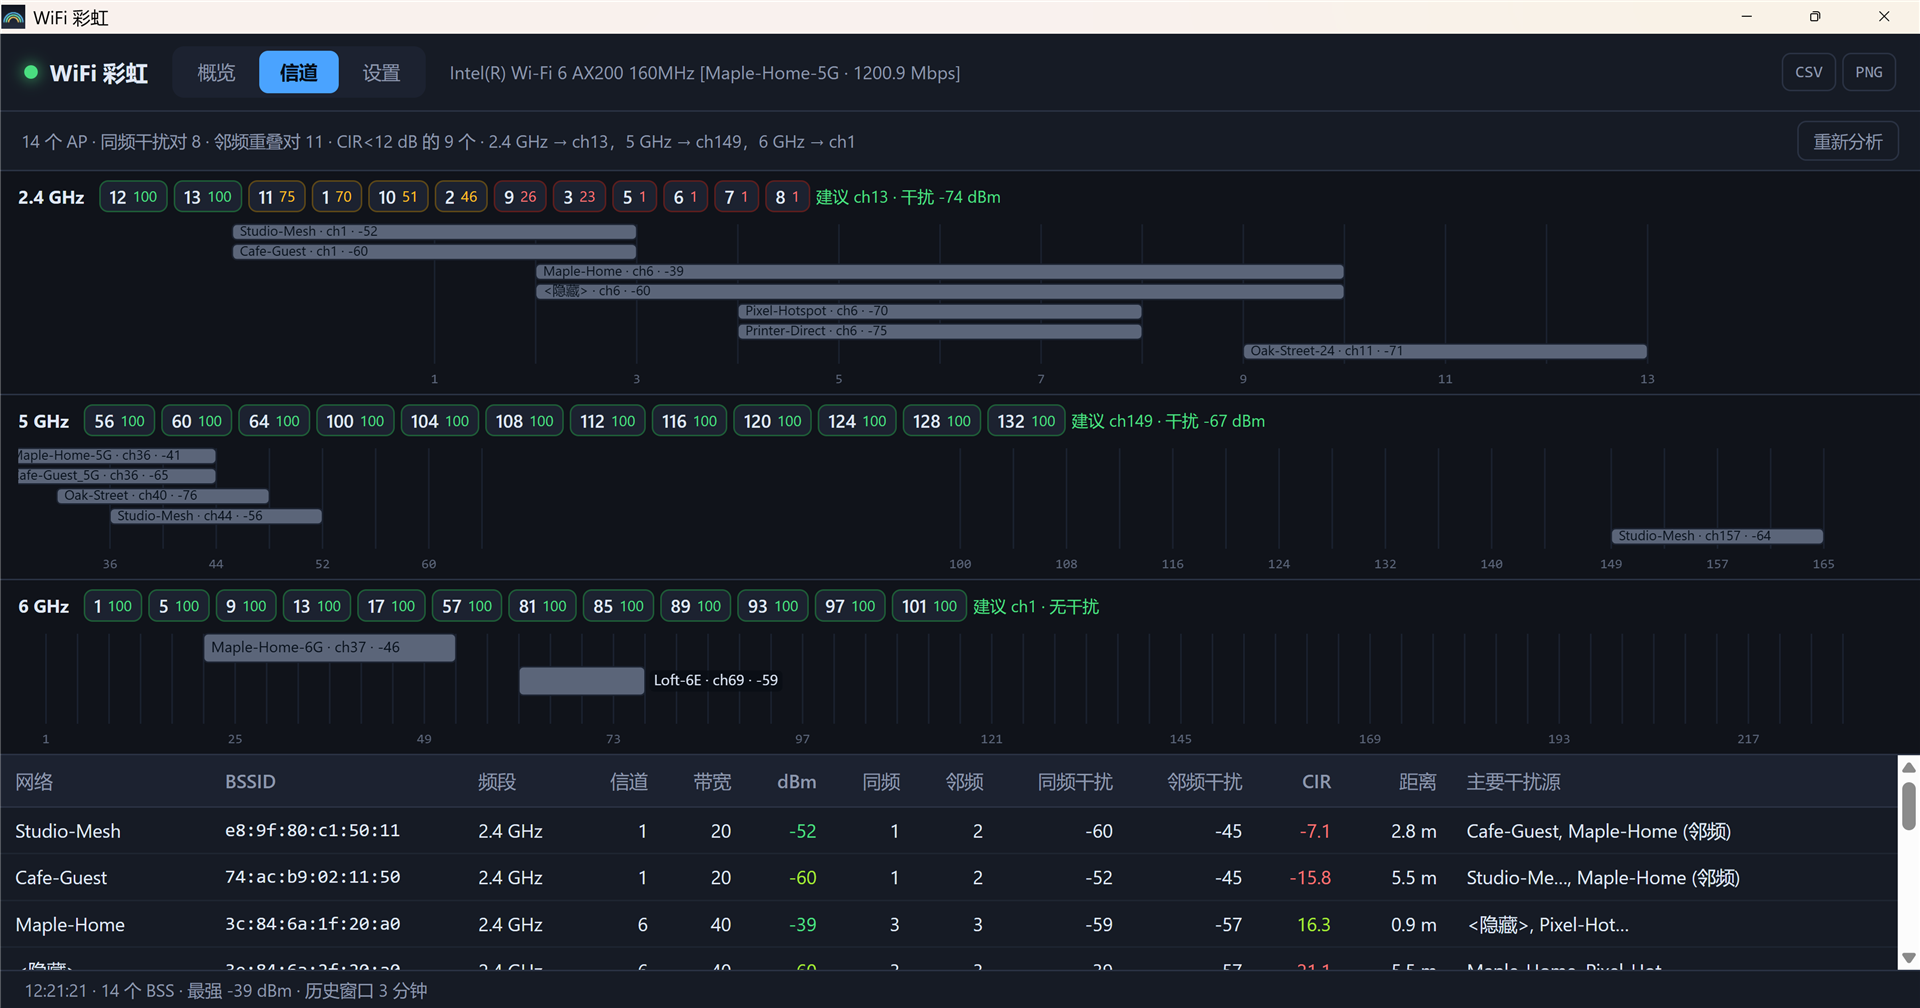Viewport: 1920px width, 1008px height.
Task: Choose the 5 GHz channel 132 chip
Action: pos(1026,421)
